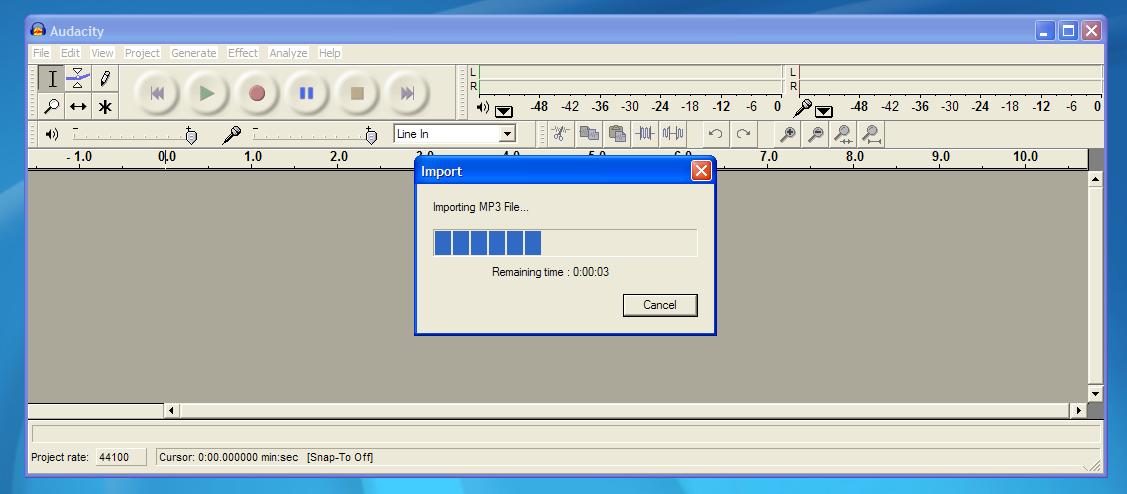The image size is (1127, 494).
Task: Click the Project rate 44100 field
Action: coord(121,457)
